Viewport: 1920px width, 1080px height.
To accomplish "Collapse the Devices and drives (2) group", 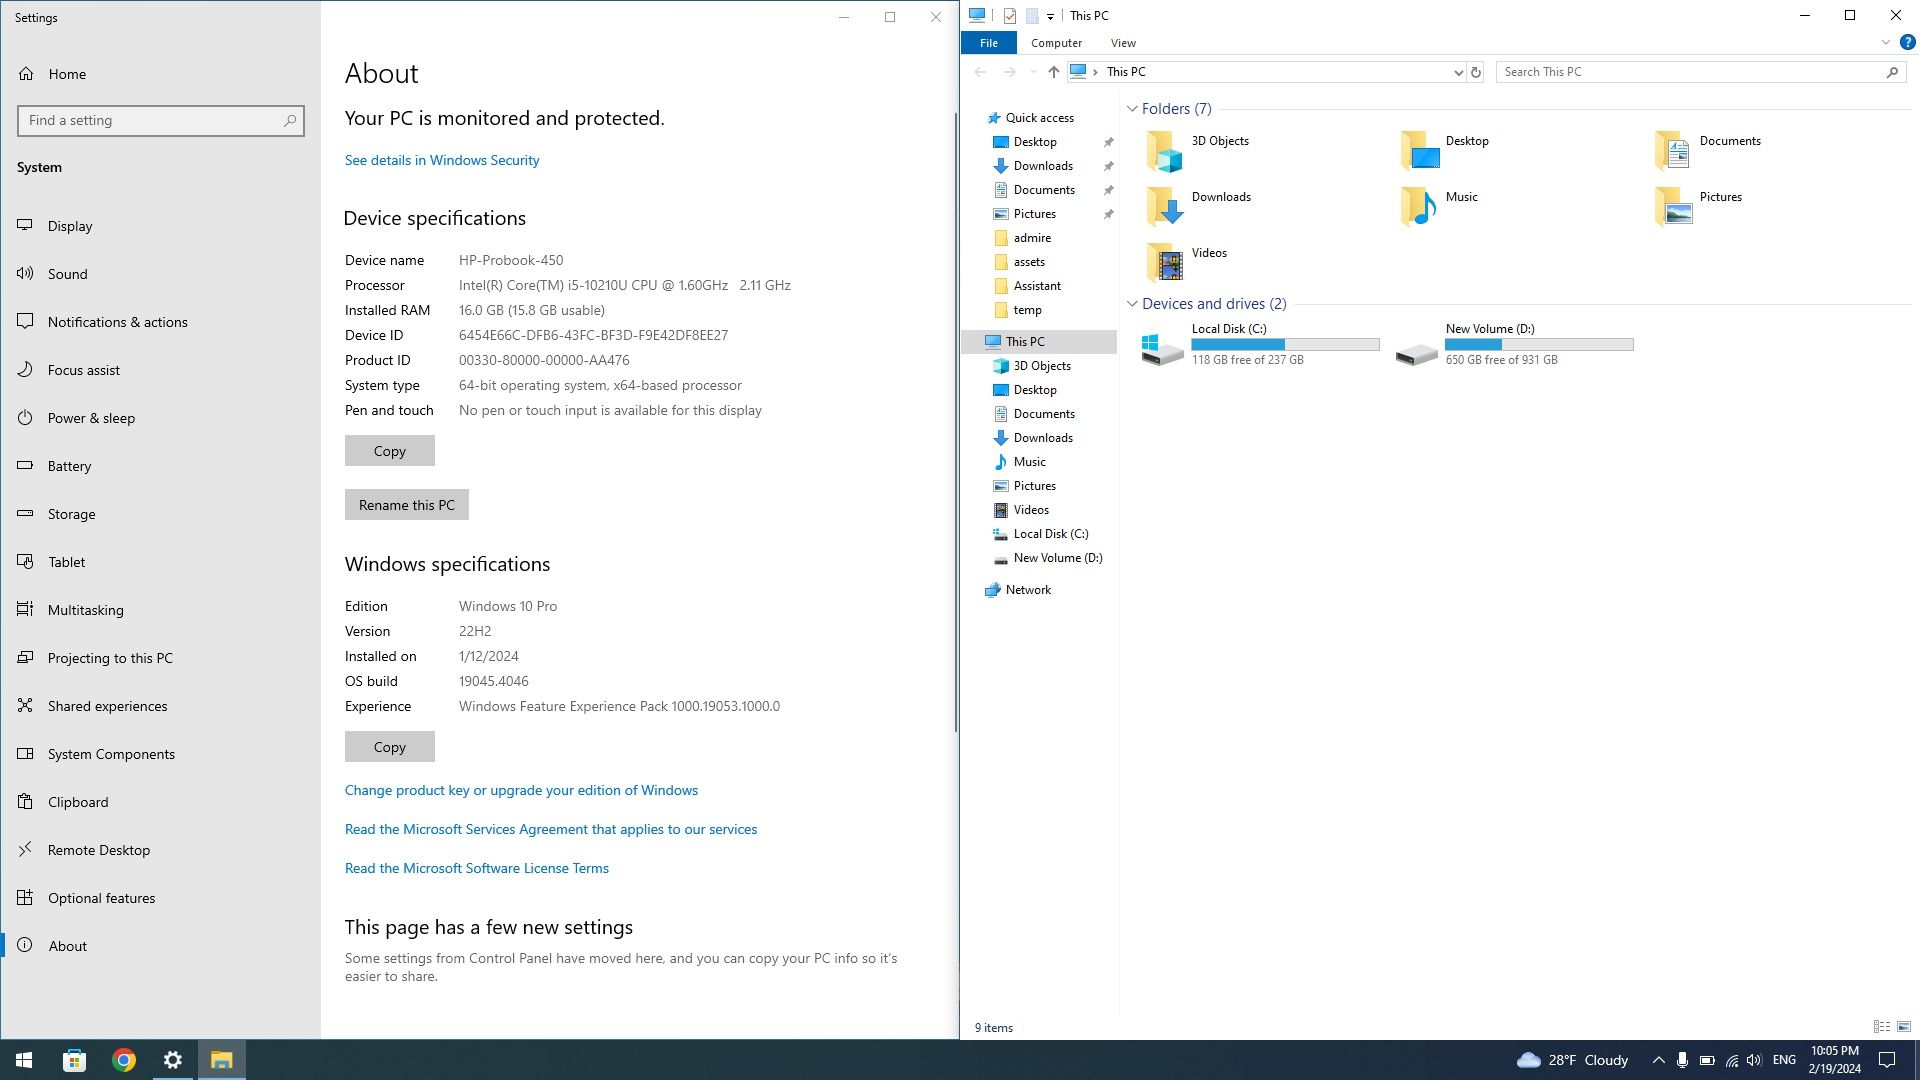I will (x=1132, y=304).
